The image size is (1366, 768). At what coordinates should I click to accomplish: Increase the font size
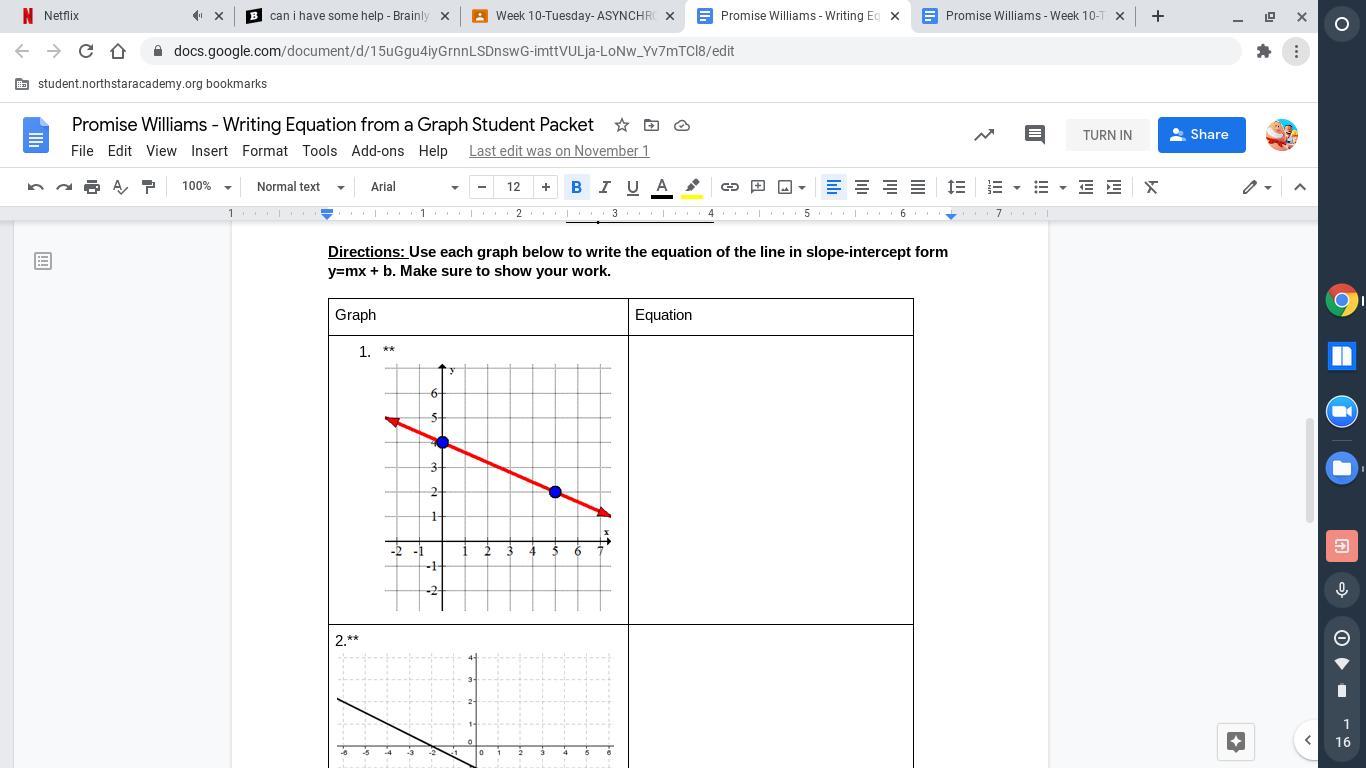coord(546,187)
